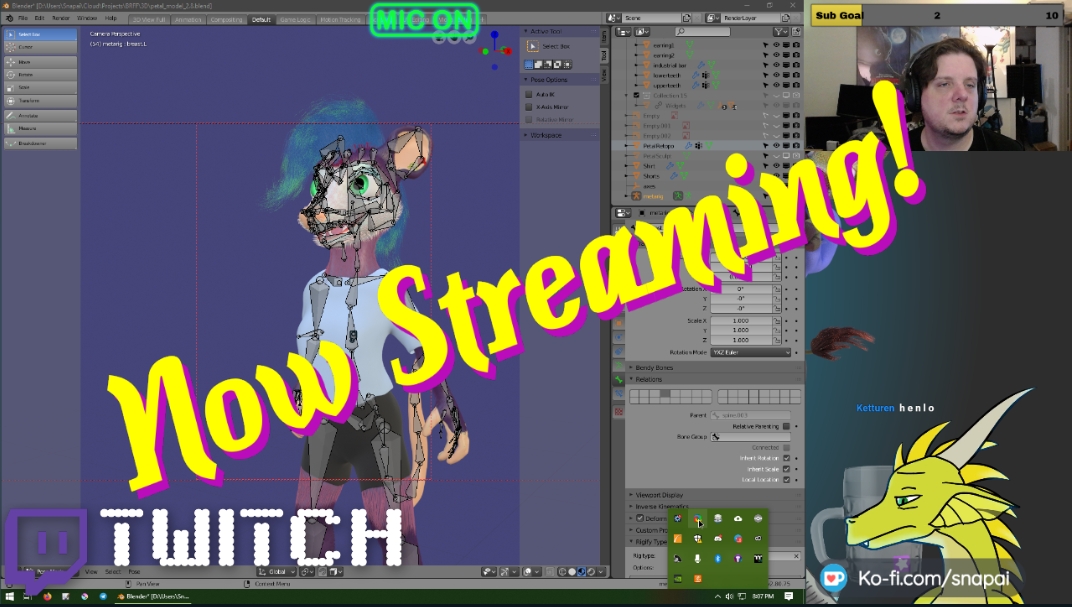
Task: Switch to the Animation workspace tab
Action: point(188,20)
